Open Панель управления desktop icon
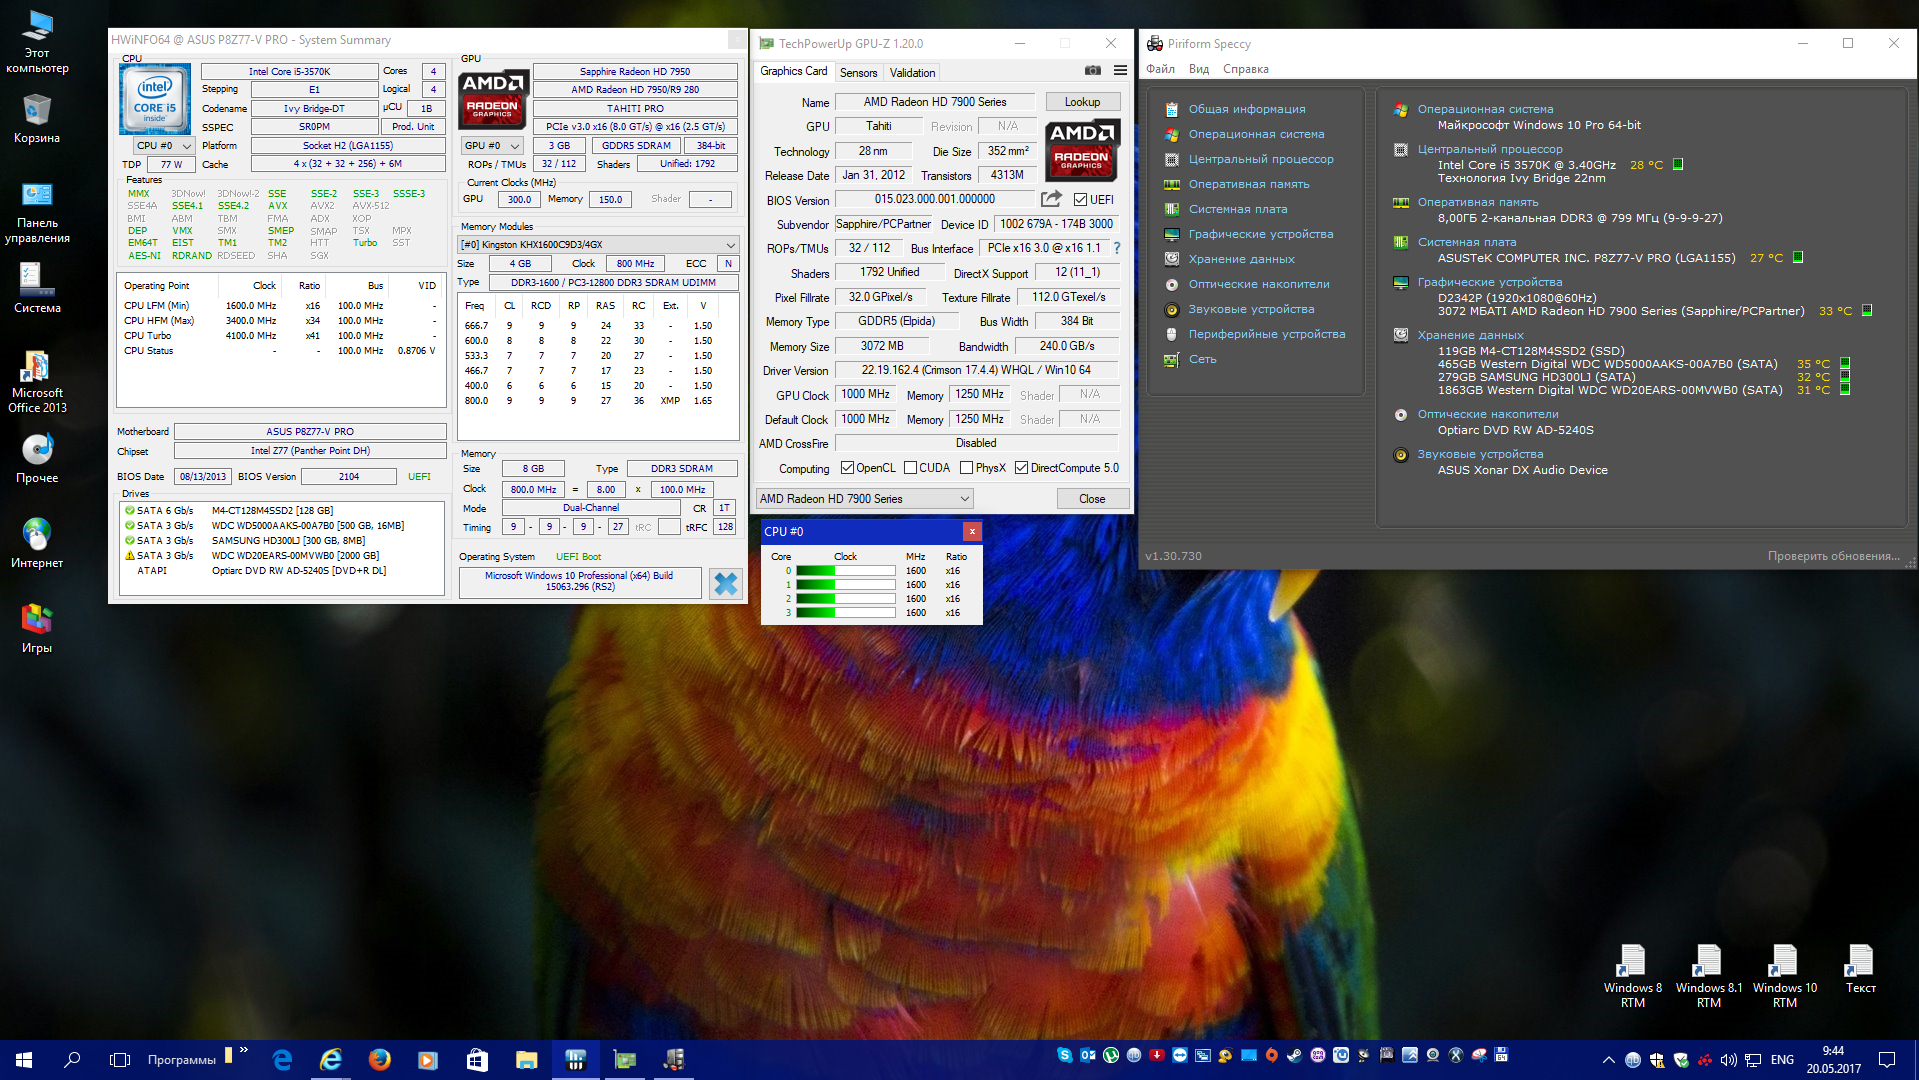Viewport: 1919px width, 1080px height. (x=37, y=212)
